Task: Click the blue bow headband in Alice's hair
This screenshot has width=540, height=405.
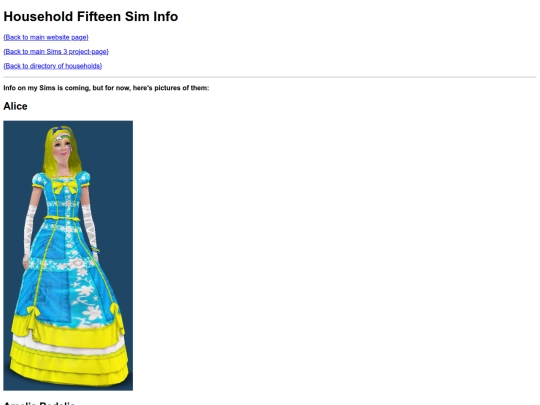Action: coord(58,130)
